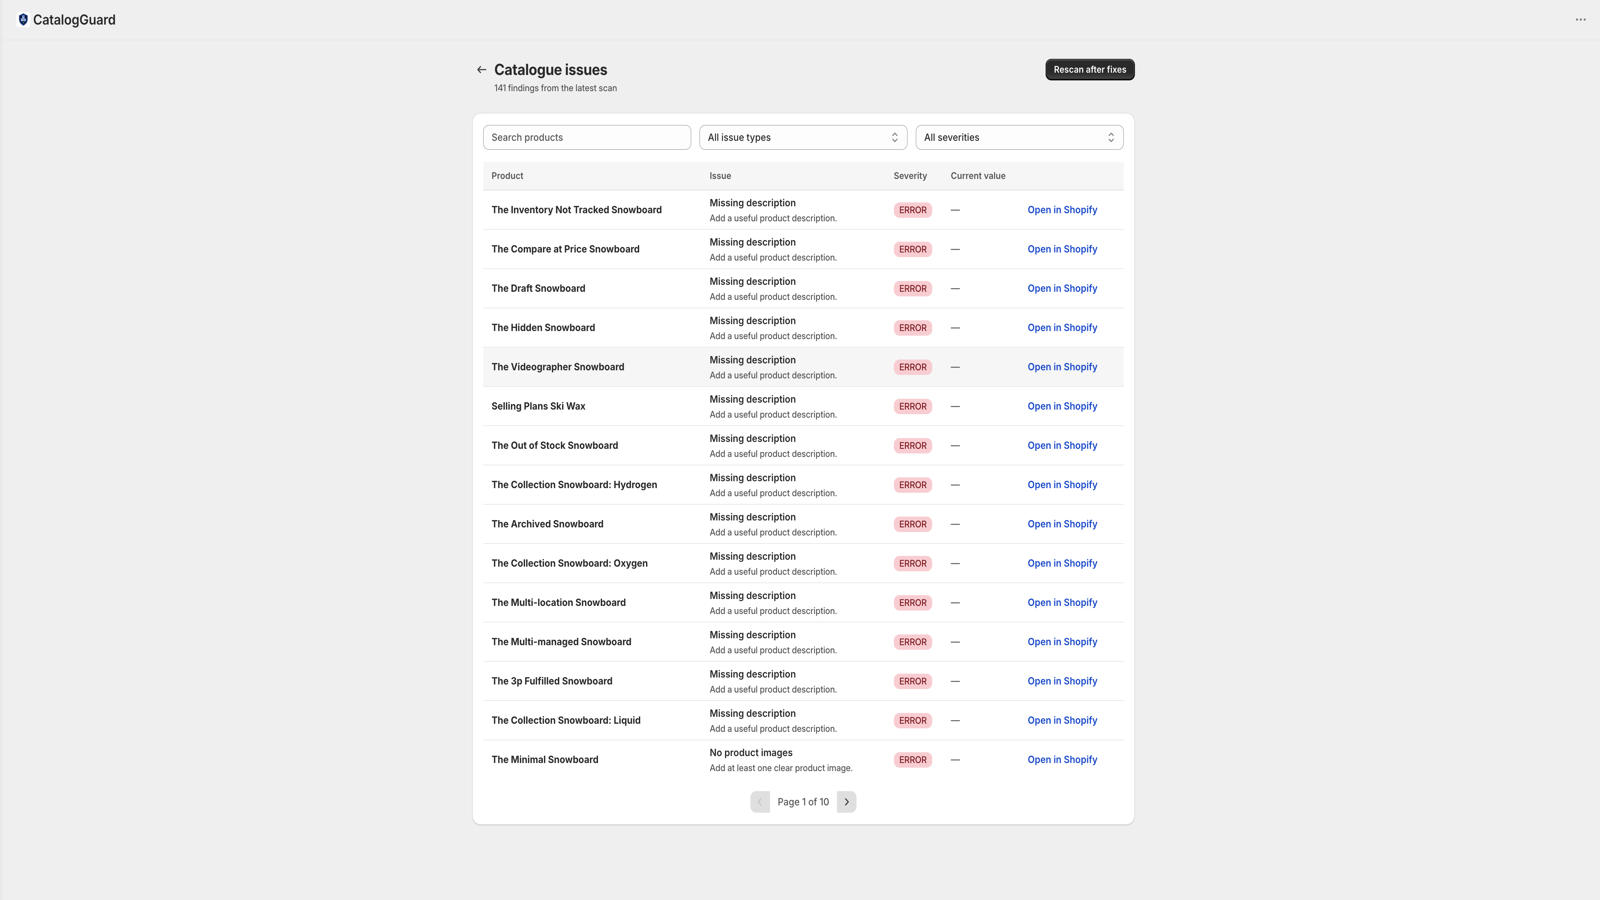Click the Severity column header

pos(910,176)
